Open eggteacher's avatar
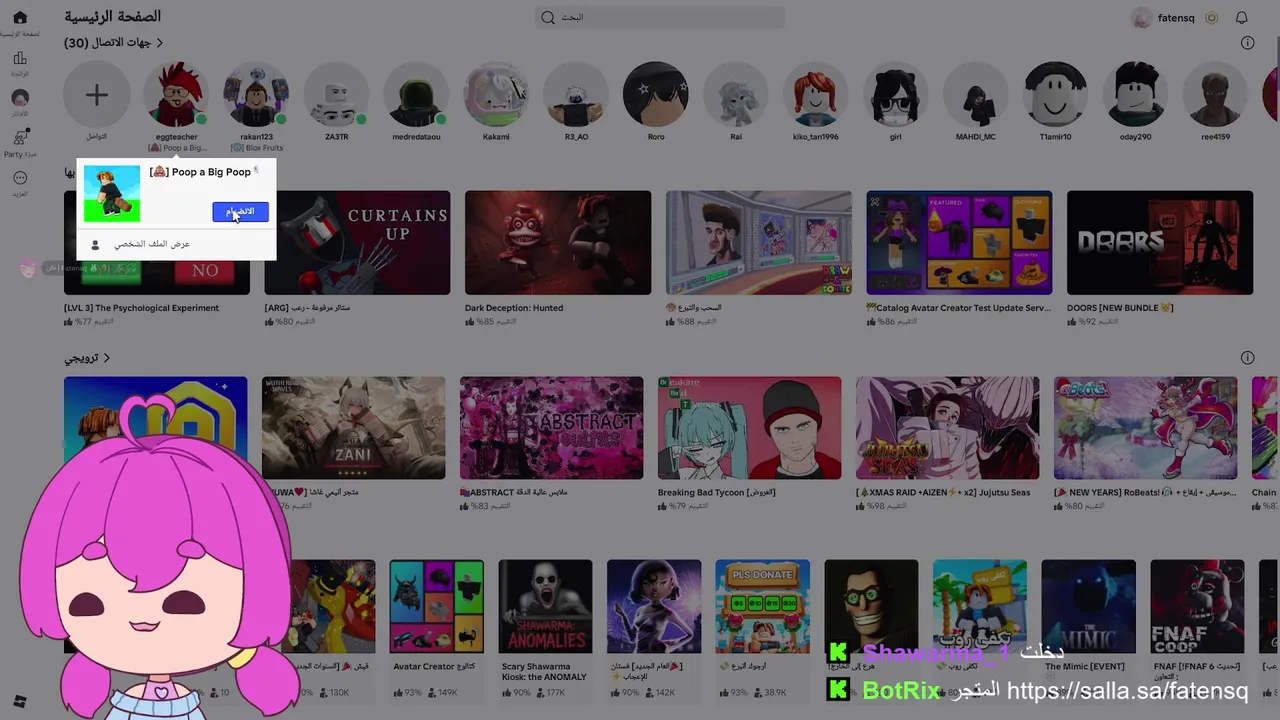Screen dimensions: 1280x720 coord(176,95)
